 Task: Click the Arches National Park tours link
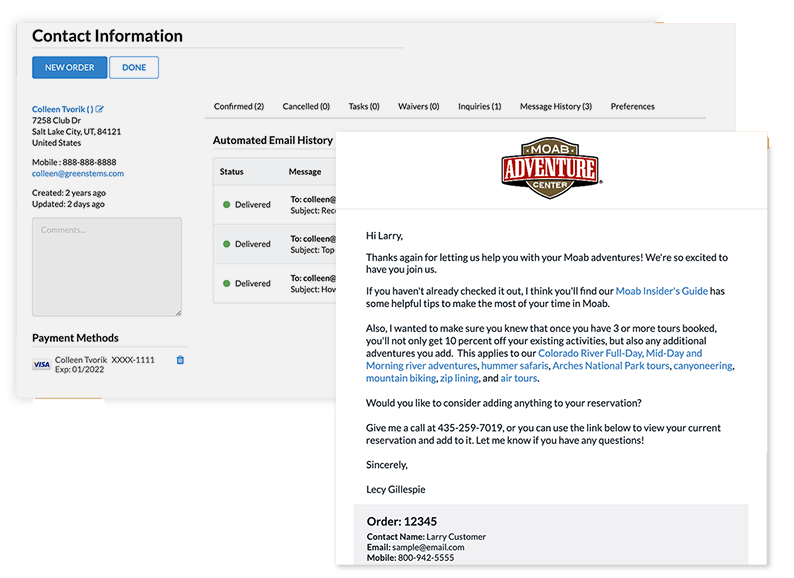point(611,366)
